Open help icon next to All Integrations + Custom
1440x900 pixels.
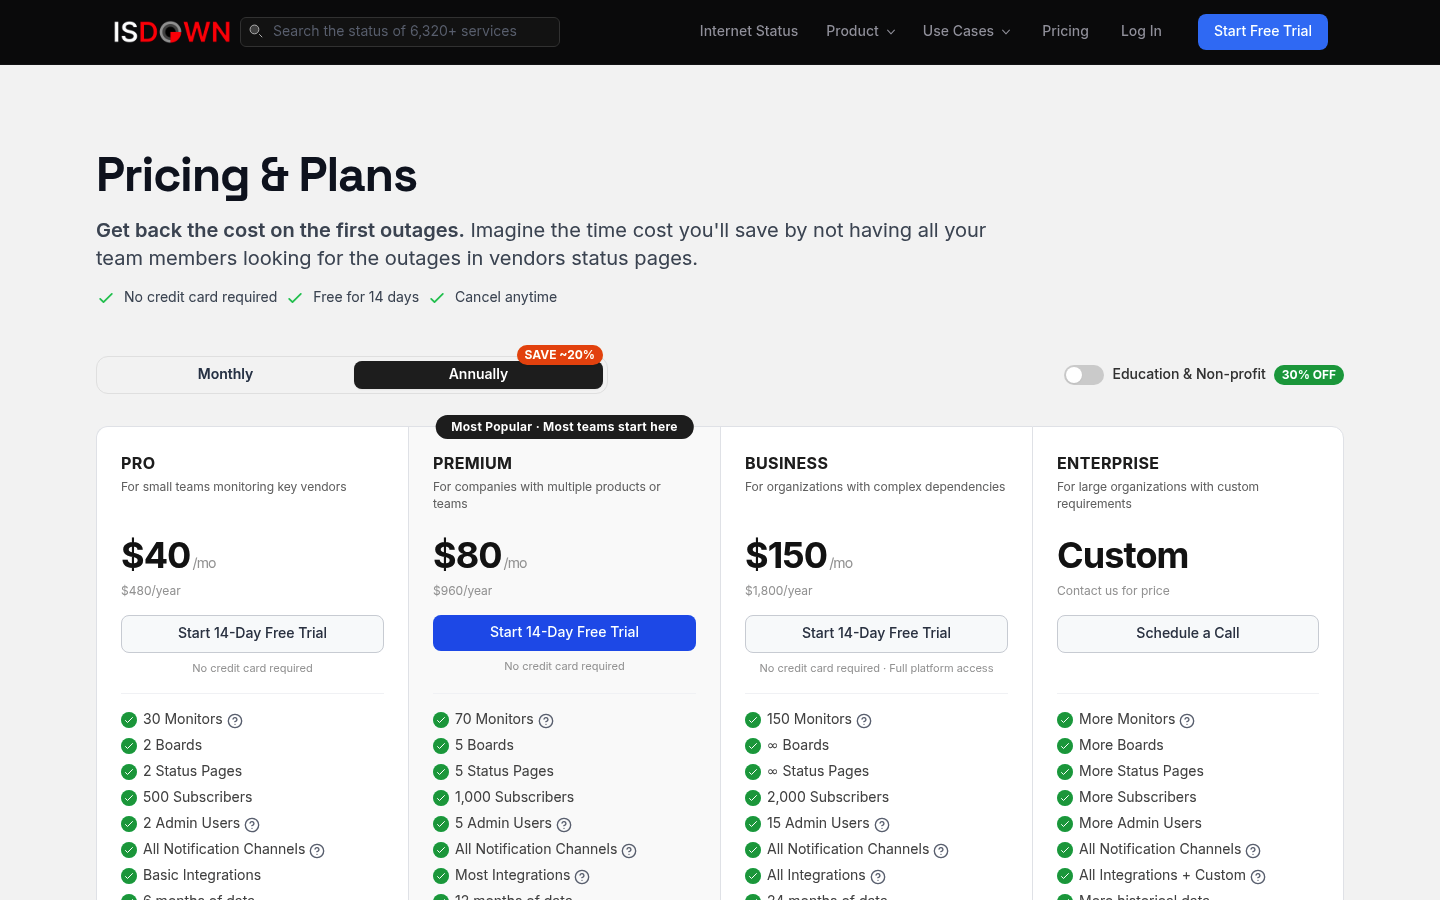[1258, 877]
